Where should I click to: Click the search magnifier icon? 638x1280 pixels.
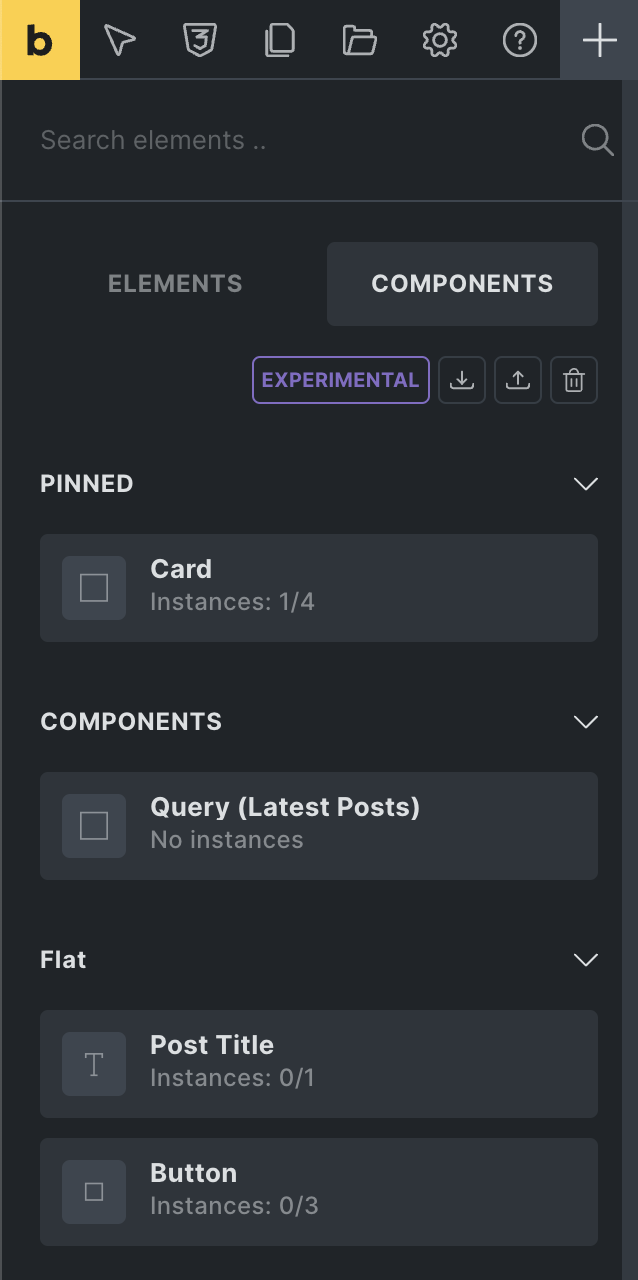pyautogui.click(x=597, y=140)
